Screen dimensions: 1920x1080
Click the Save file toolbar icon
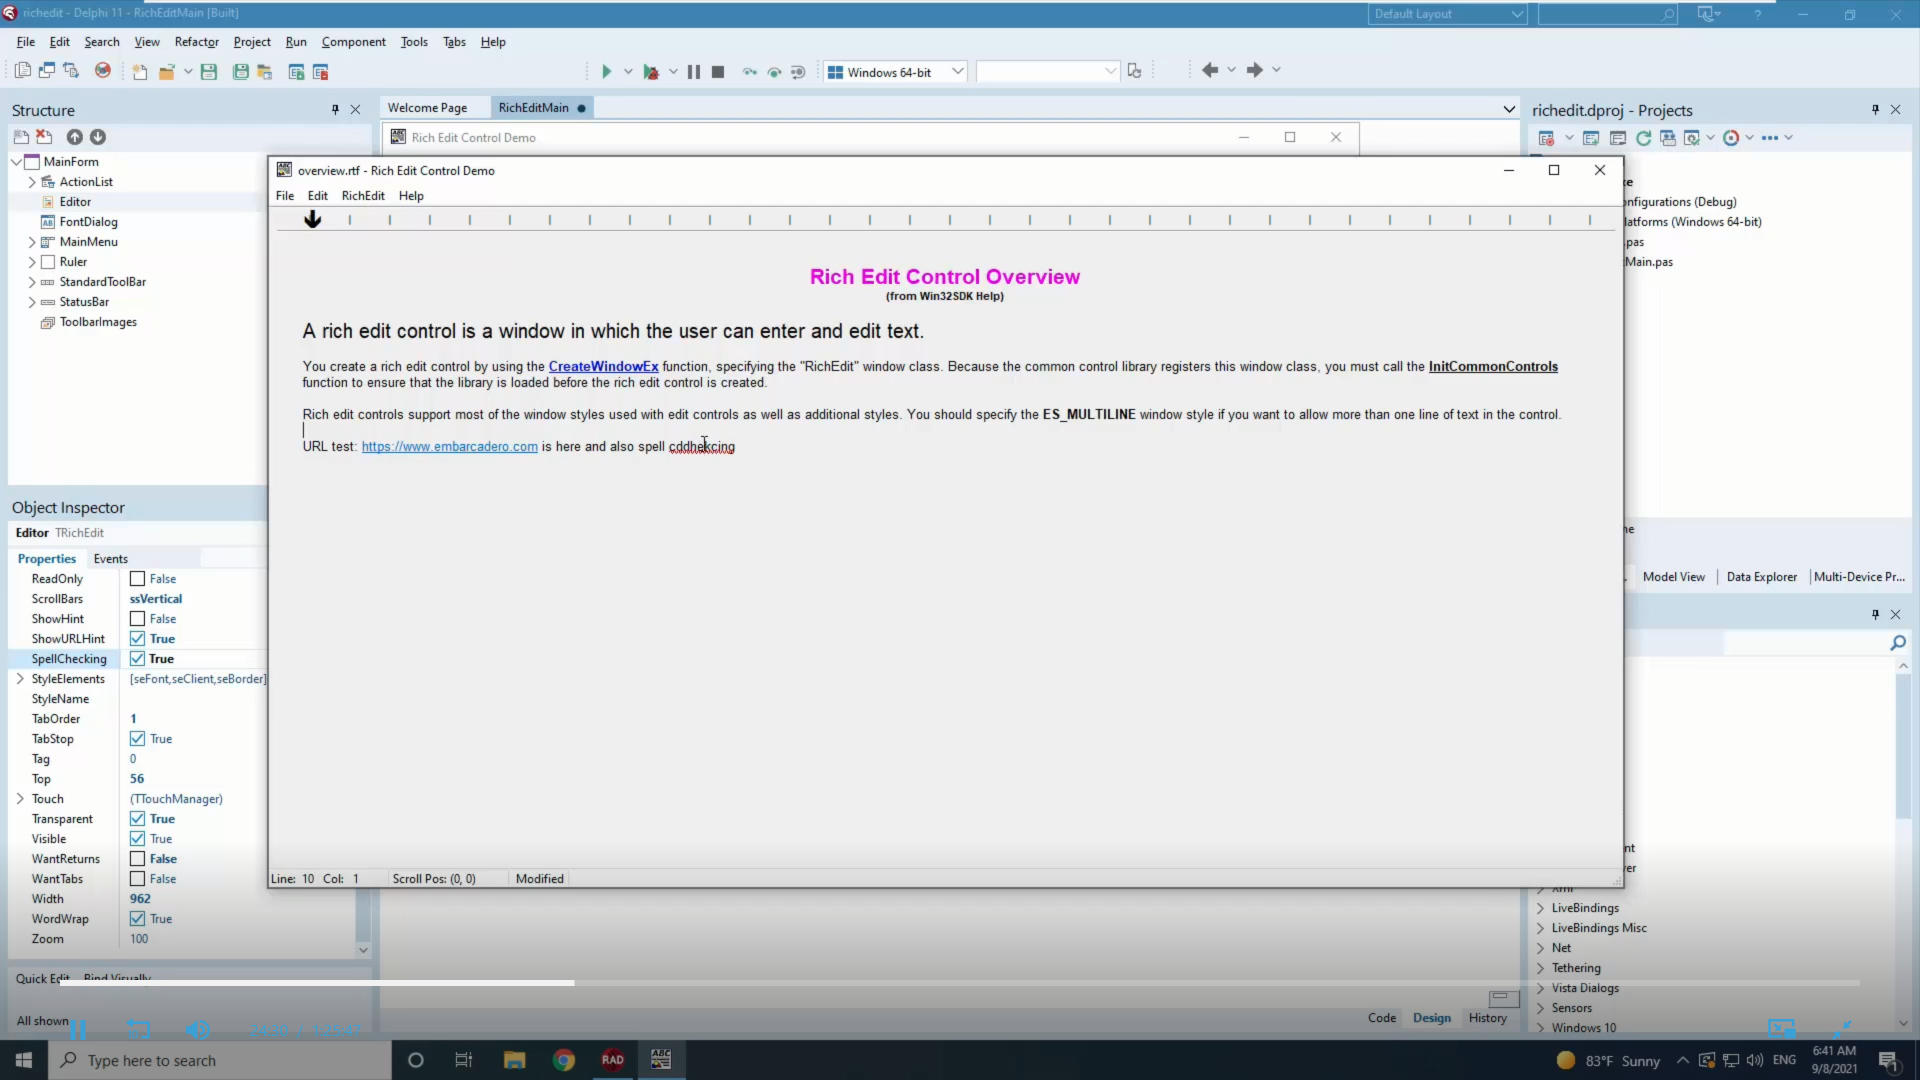209,71
